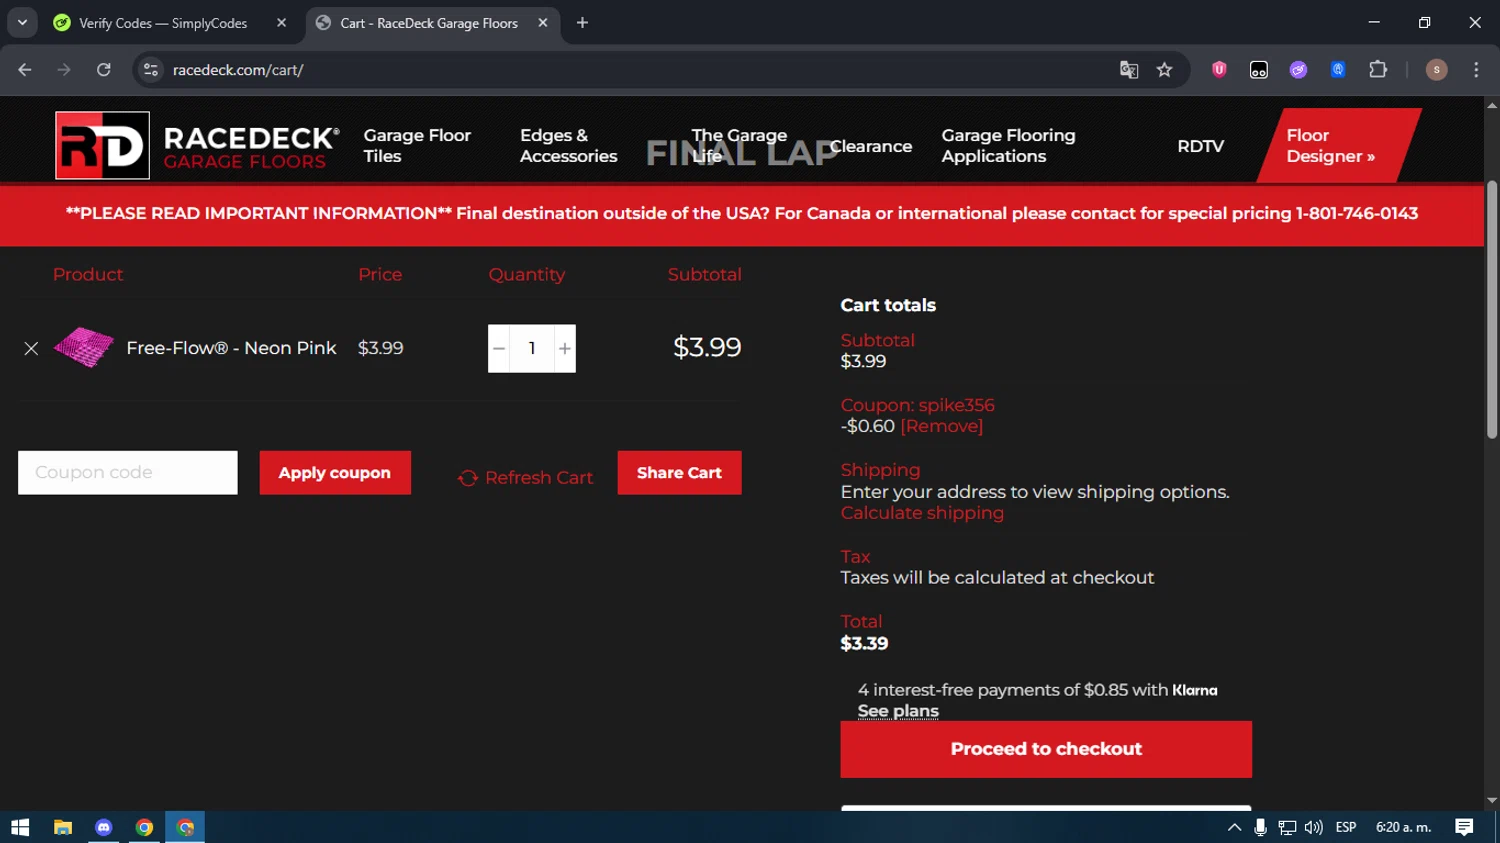1500x843 pixels.
Task: Click the phone number 1-801-746-0143 banner
Action: pos(1356,213)
